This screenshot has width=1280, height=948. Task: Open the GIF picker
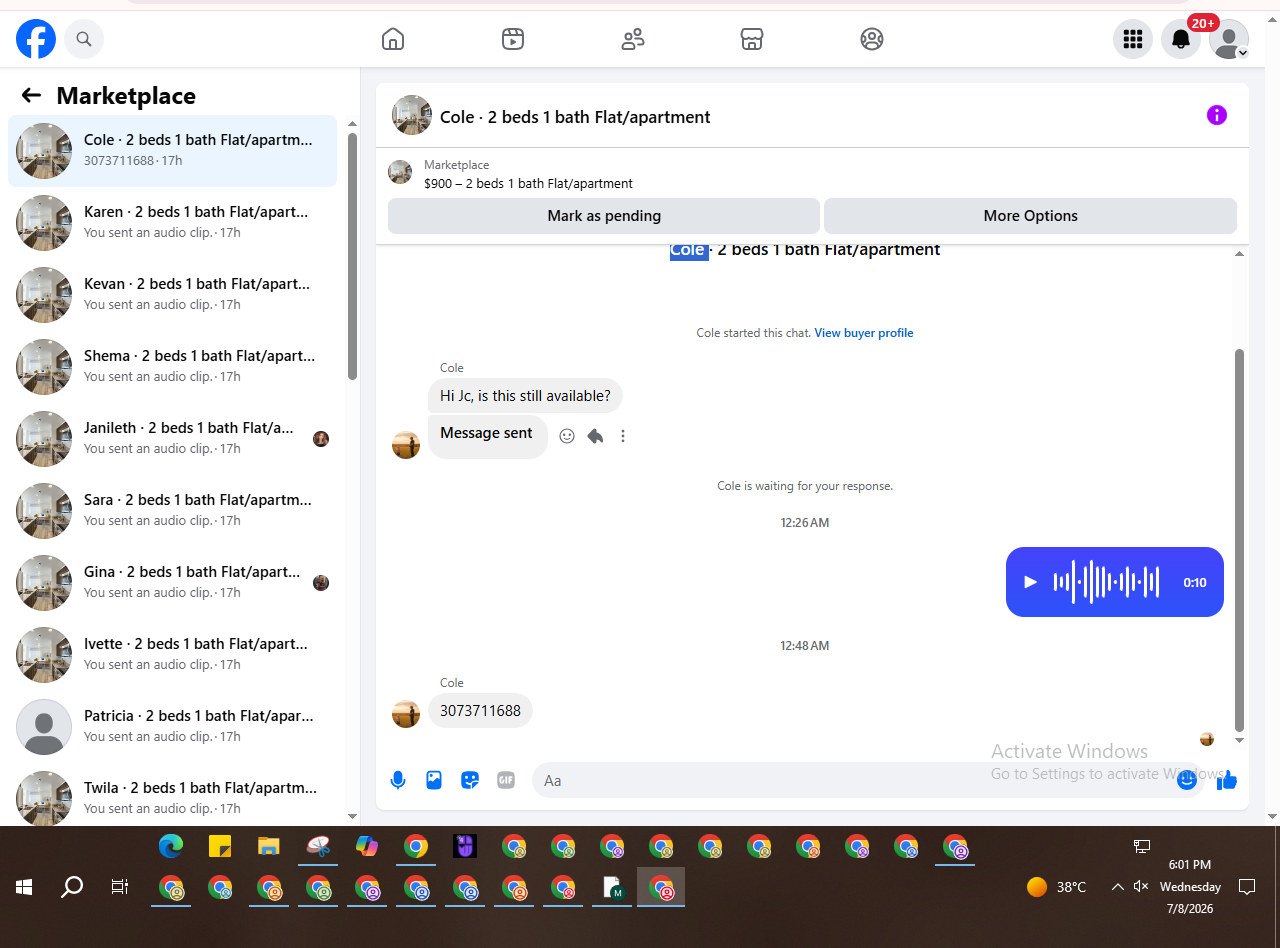(x=506, y=780)
